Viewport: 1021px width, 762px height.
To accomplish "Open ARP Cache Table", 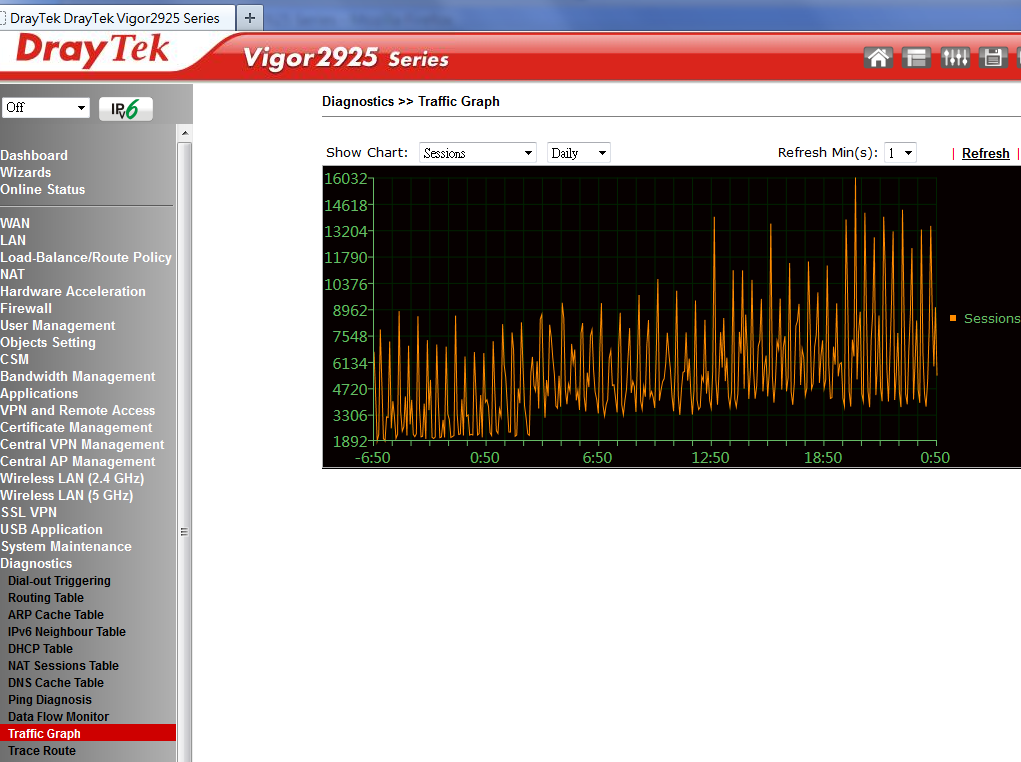I will (56, 614).
